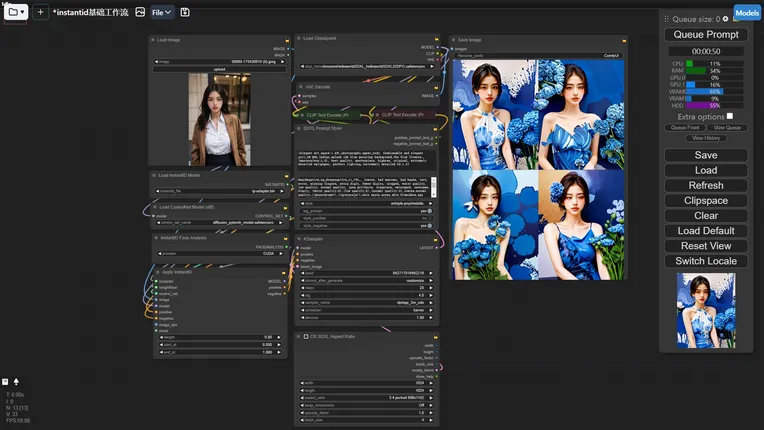Click the image icon beside workflow title
Screen dimensions: 764x430
coord(141,12)
